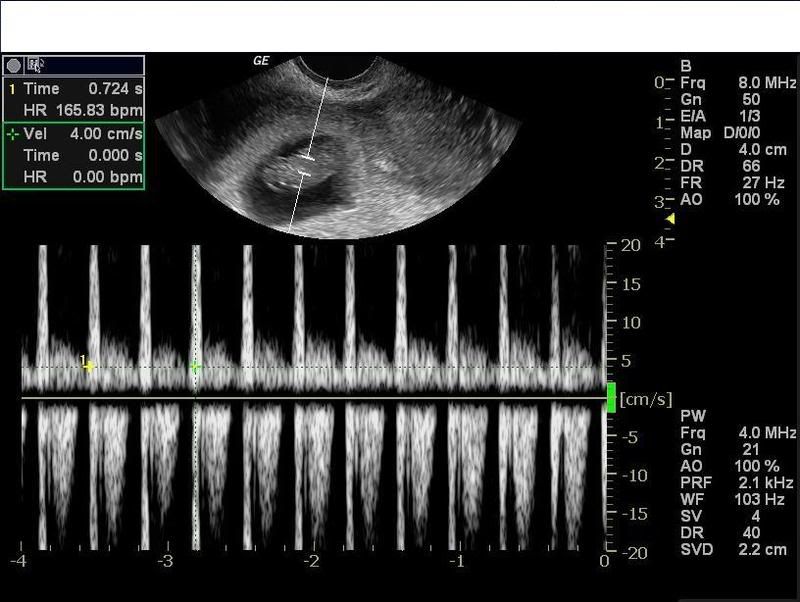The width and height of the screenshot is (800, 602).
Task: Click the yellow 1 measurement label icon
Action: point(11,89)
